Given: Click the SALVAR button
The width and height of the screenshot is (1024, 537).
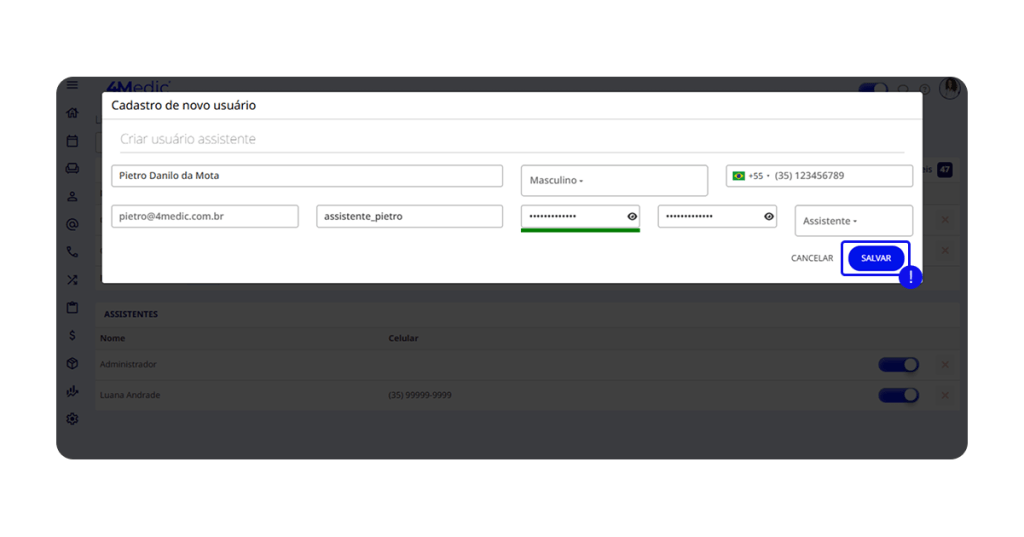Looking at the screenshot, I should click(875, 258).
